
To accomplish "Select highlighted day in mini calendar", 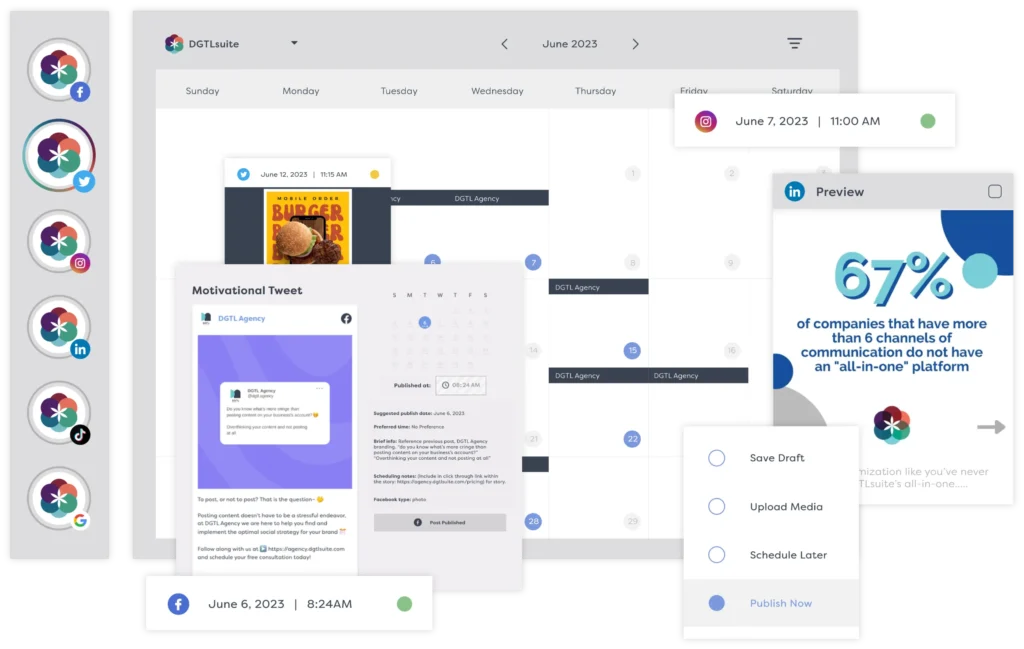I will point(424,323).
